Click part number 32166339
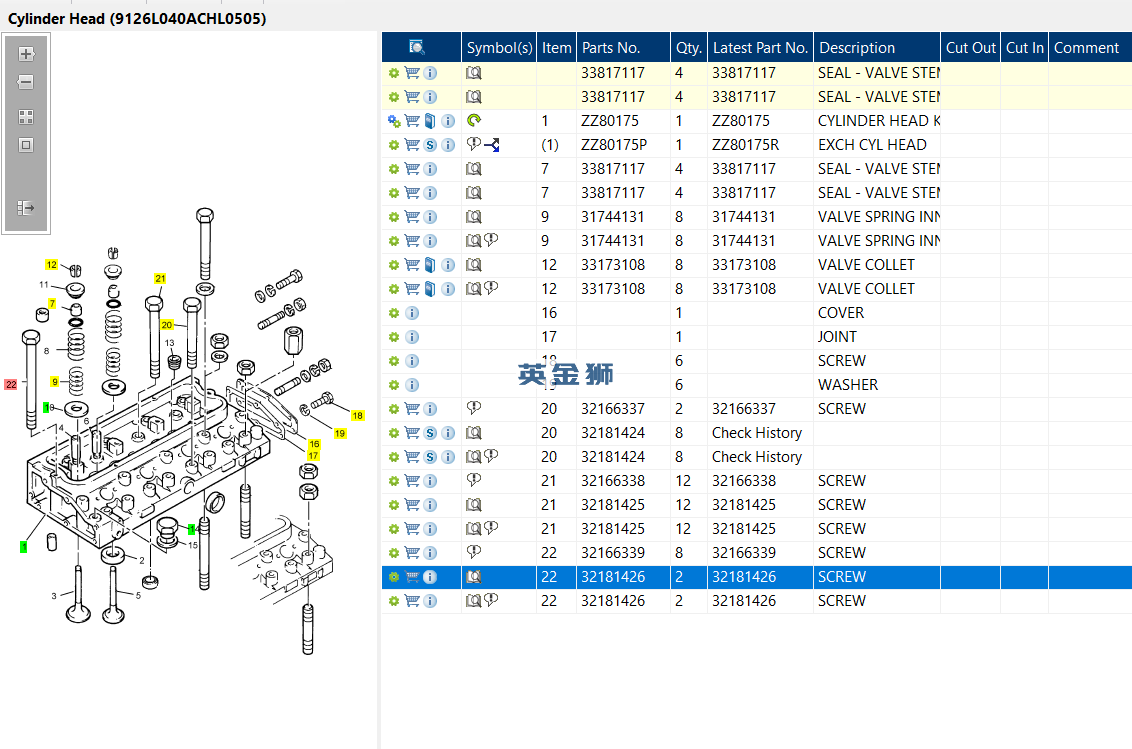Image resolution: width=1132 pixels, height=749 pixels. [613, 553]
